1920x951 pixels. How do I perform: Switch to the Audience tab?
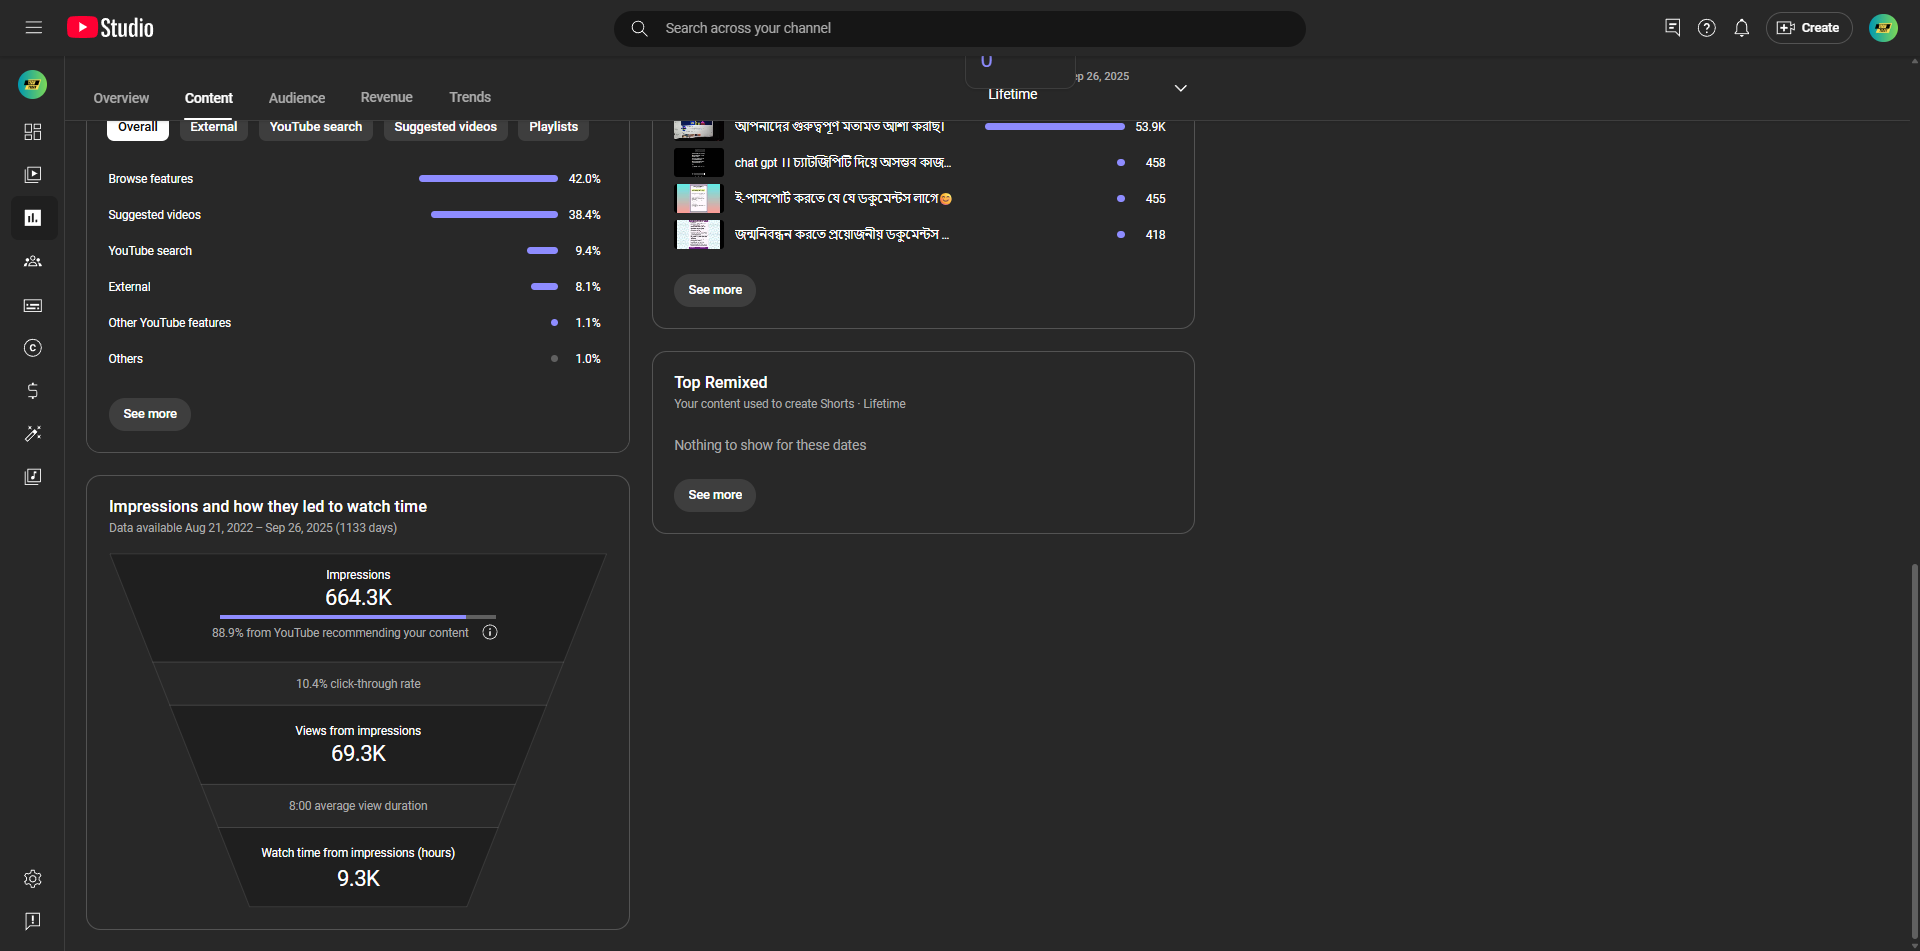[x=296, y=98]
